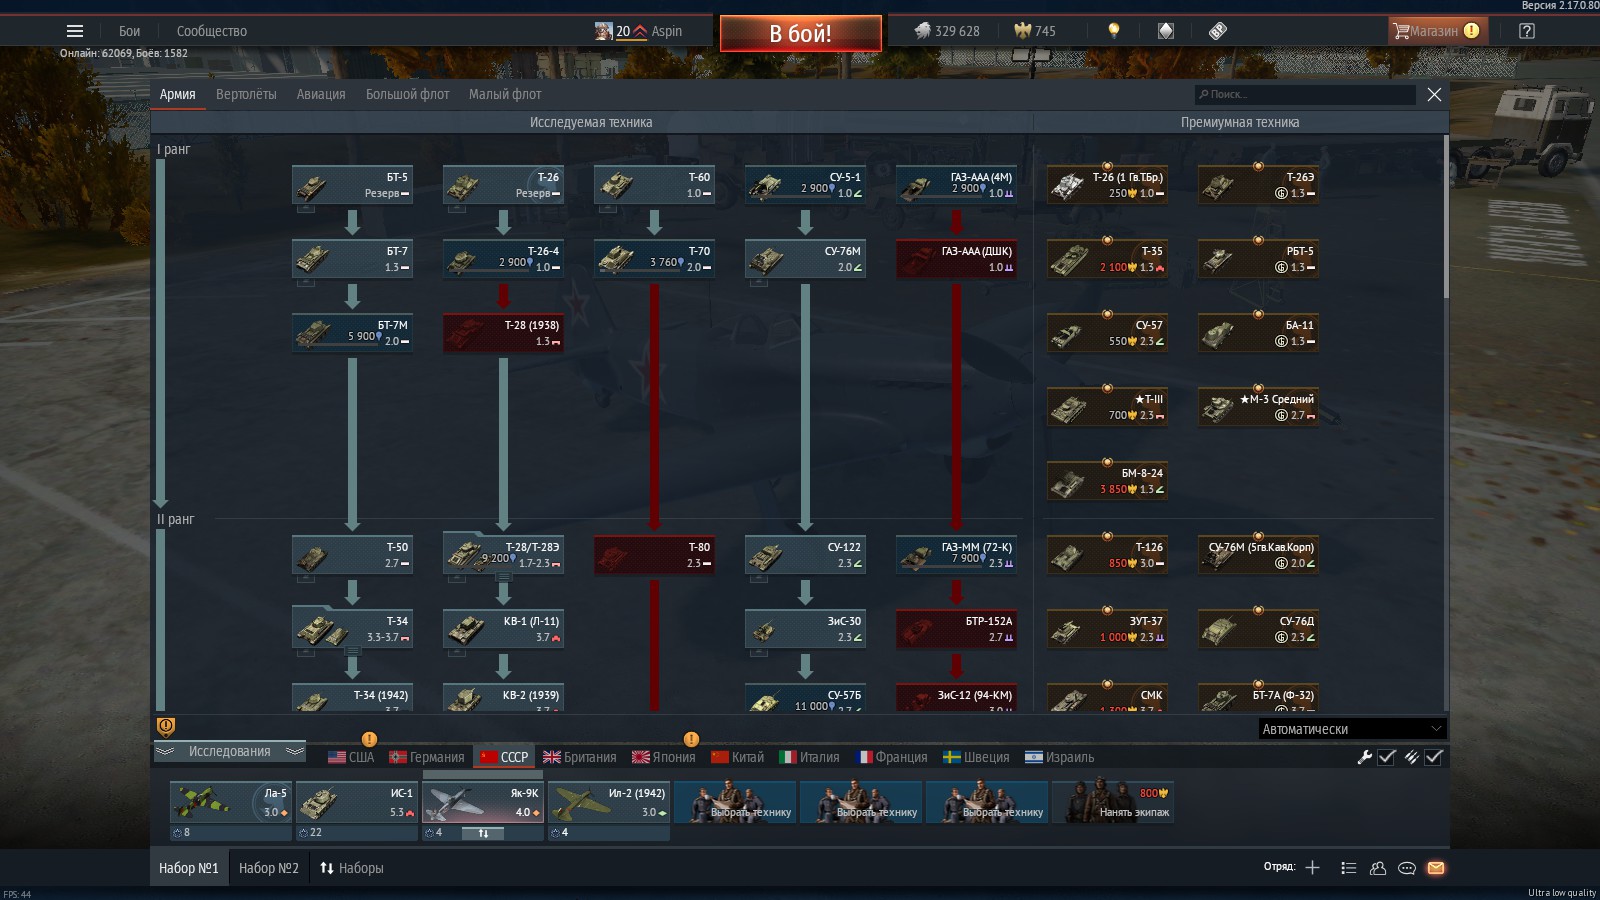Open the squad list icon

point(1348,868)
